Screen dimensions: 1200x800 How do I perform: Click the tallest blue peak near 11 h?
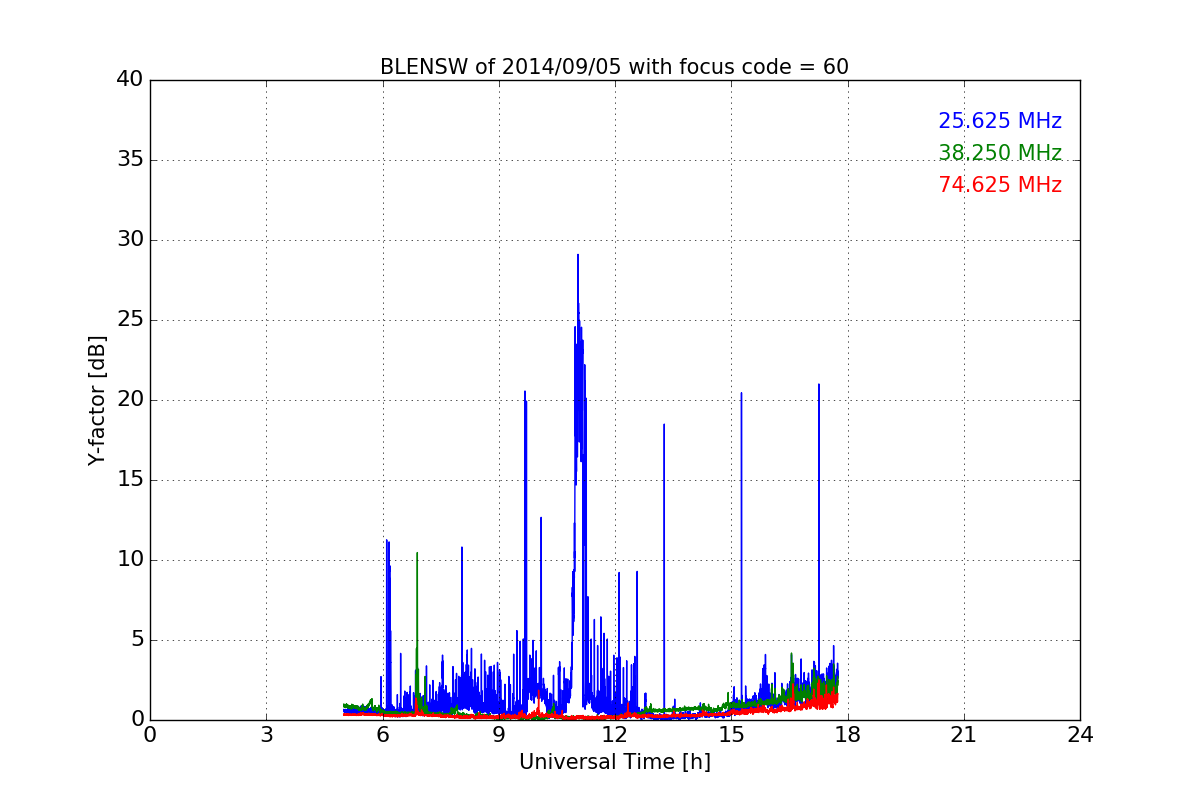coord(578,256)
